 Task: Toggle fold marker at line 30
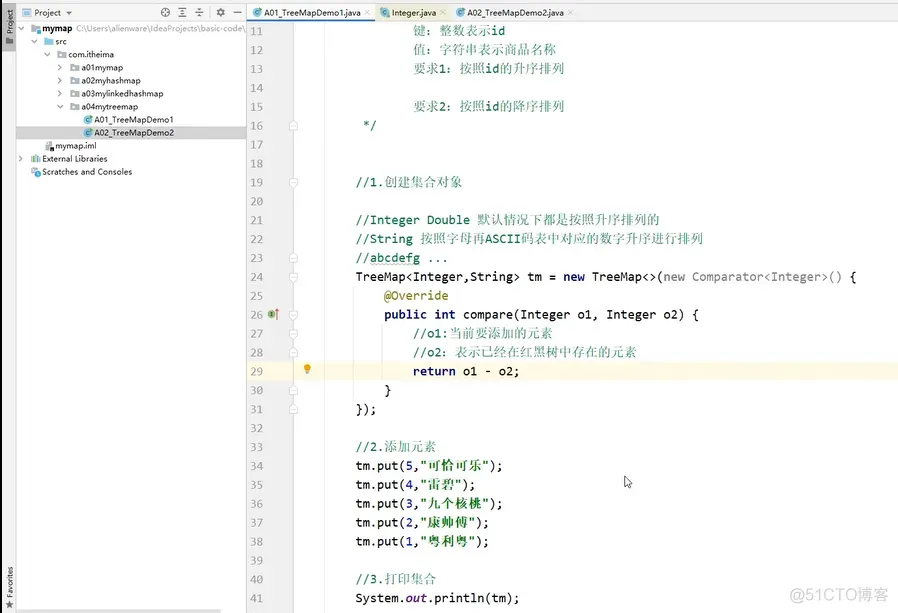(293, 390)
